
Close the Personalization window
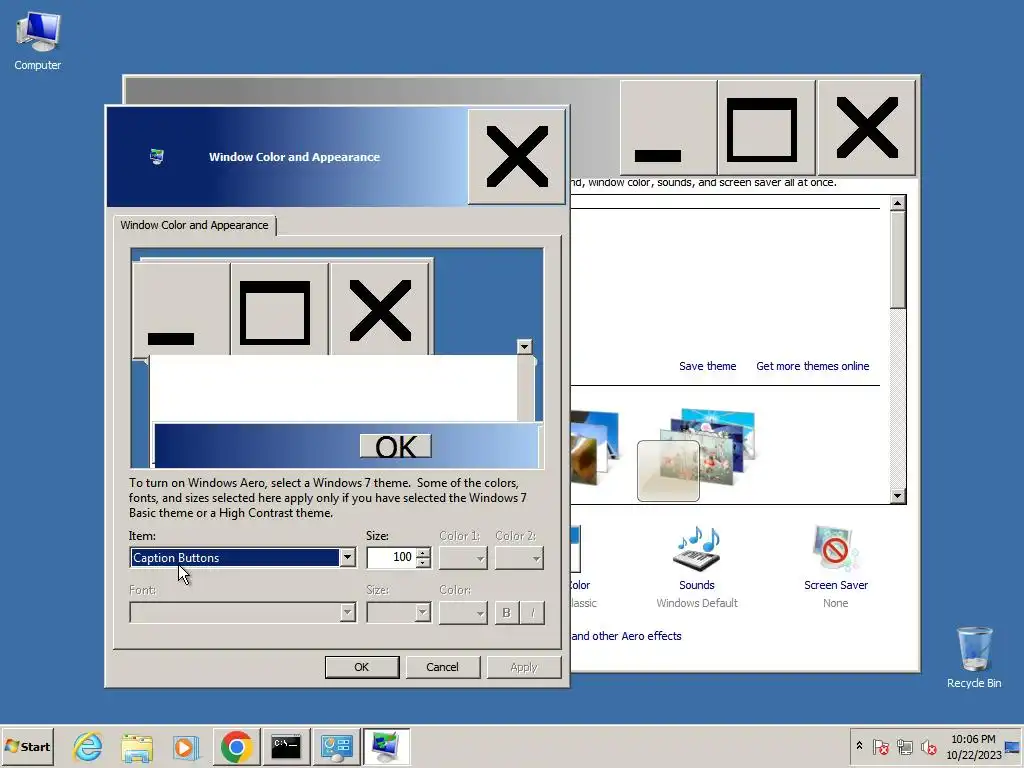coord(867,128)
